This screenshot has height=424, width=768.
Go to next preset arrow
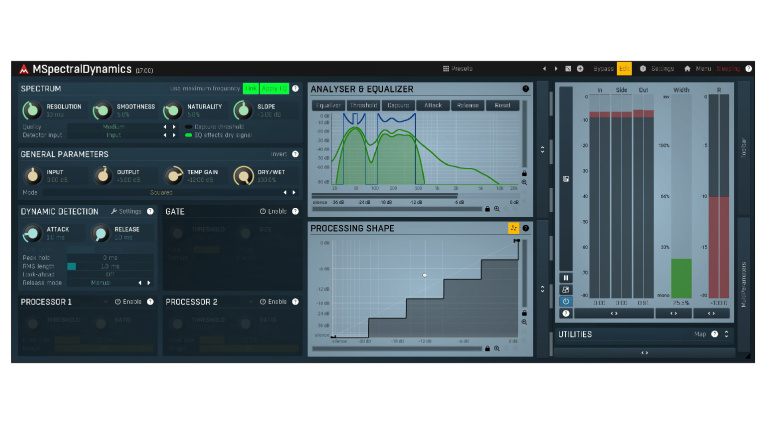pos(556,69)
